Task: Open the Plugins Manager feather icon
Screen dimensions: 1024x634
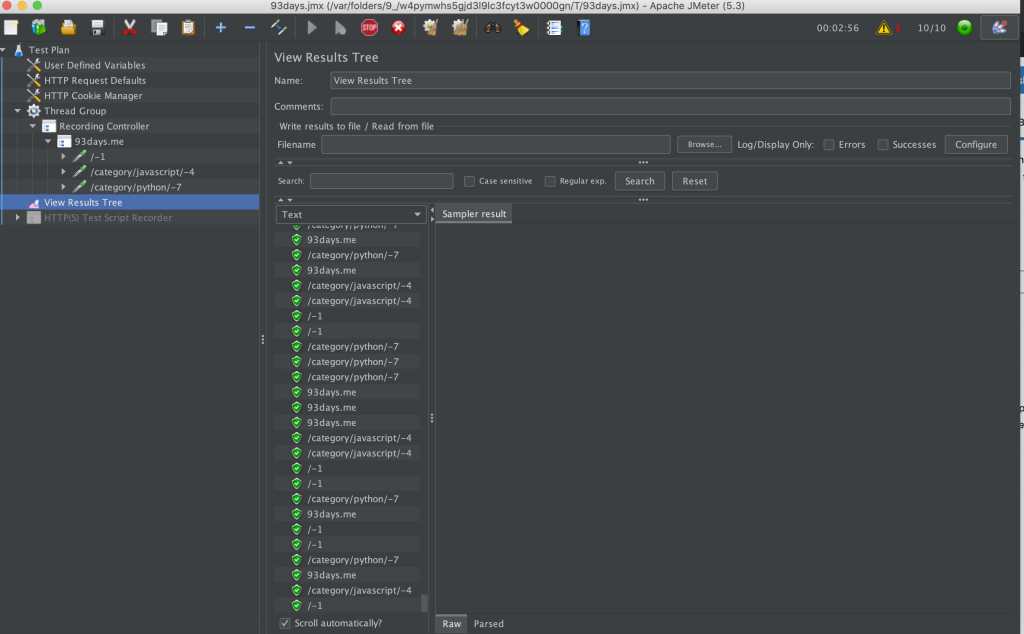Action: 999,27
